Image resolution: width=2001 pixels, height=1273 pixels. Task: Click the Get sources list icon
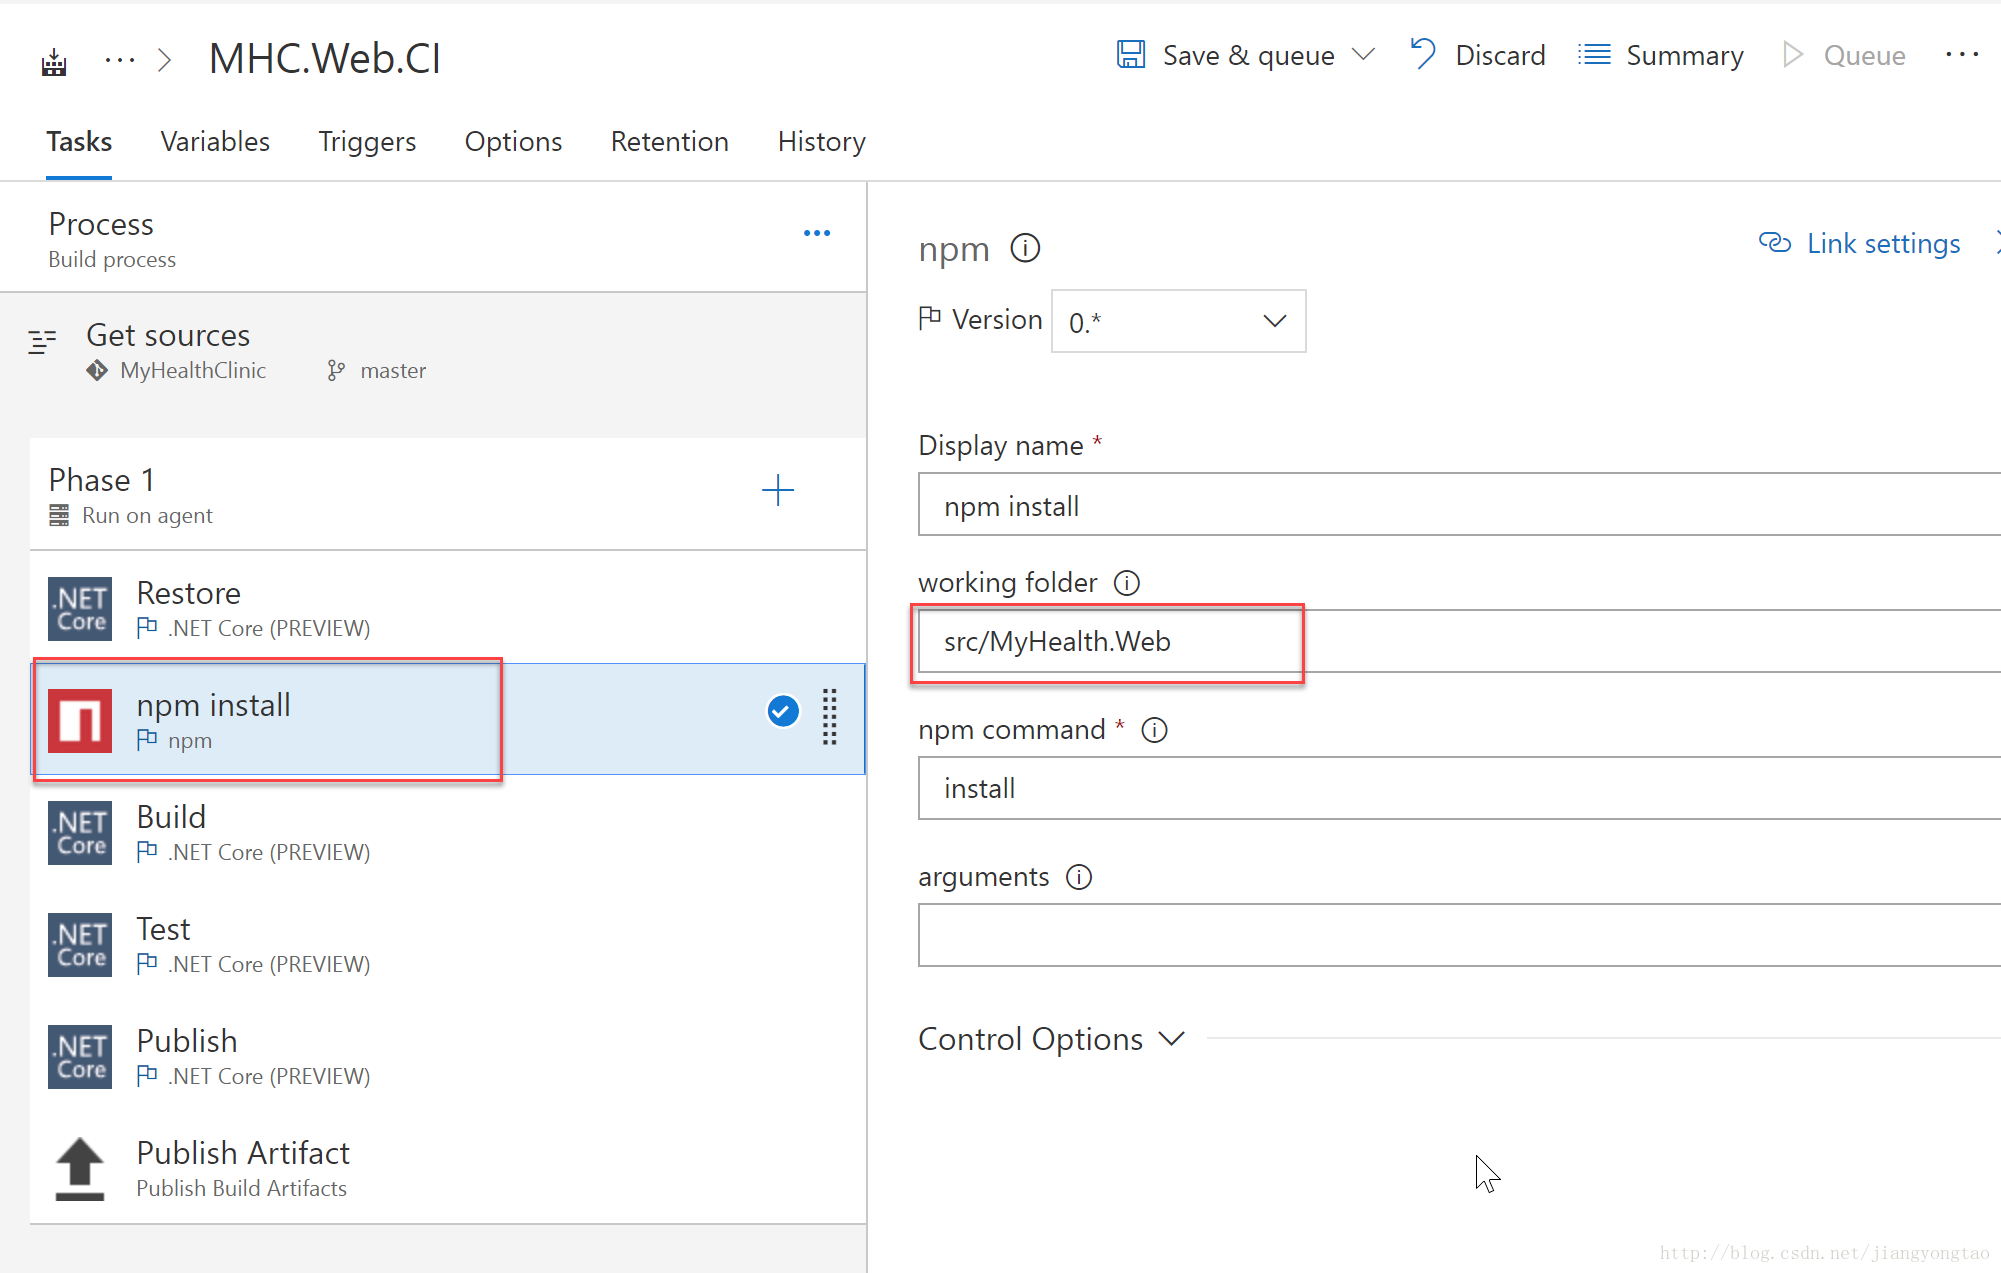[42, 342]
